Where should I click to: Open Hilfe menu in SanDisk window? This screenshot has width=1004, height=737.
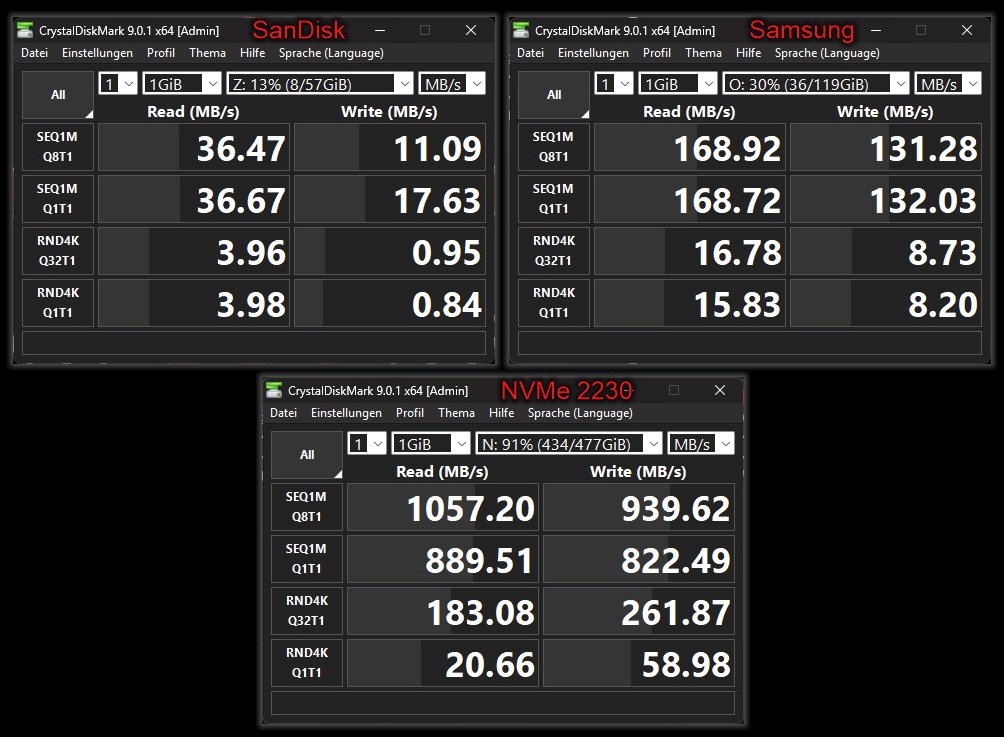(x=252, y=53)
